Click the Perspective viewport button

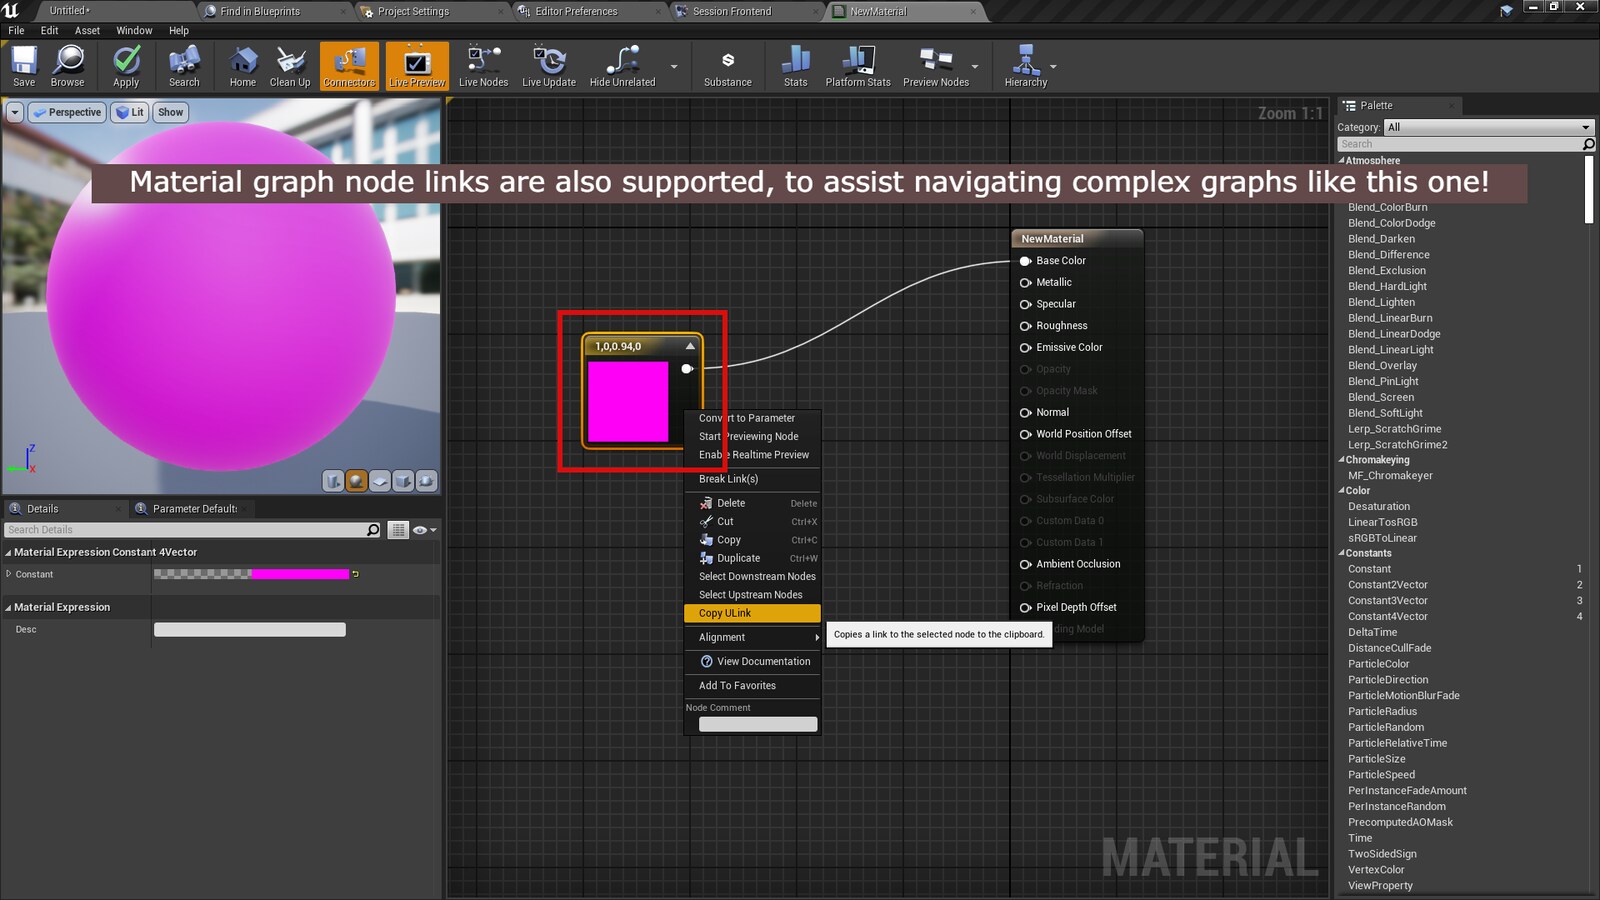(67, 112)
